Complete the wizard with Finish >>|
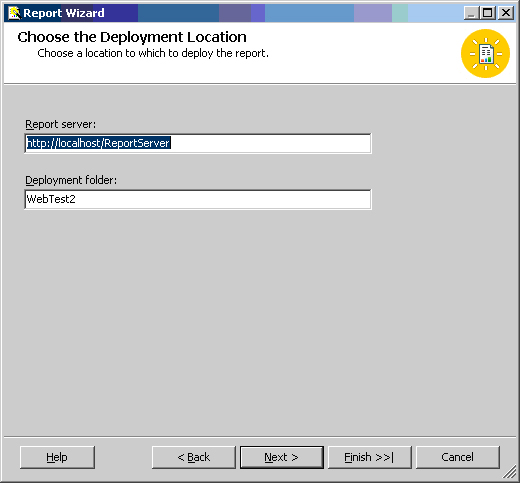 [x=370, y=457]
